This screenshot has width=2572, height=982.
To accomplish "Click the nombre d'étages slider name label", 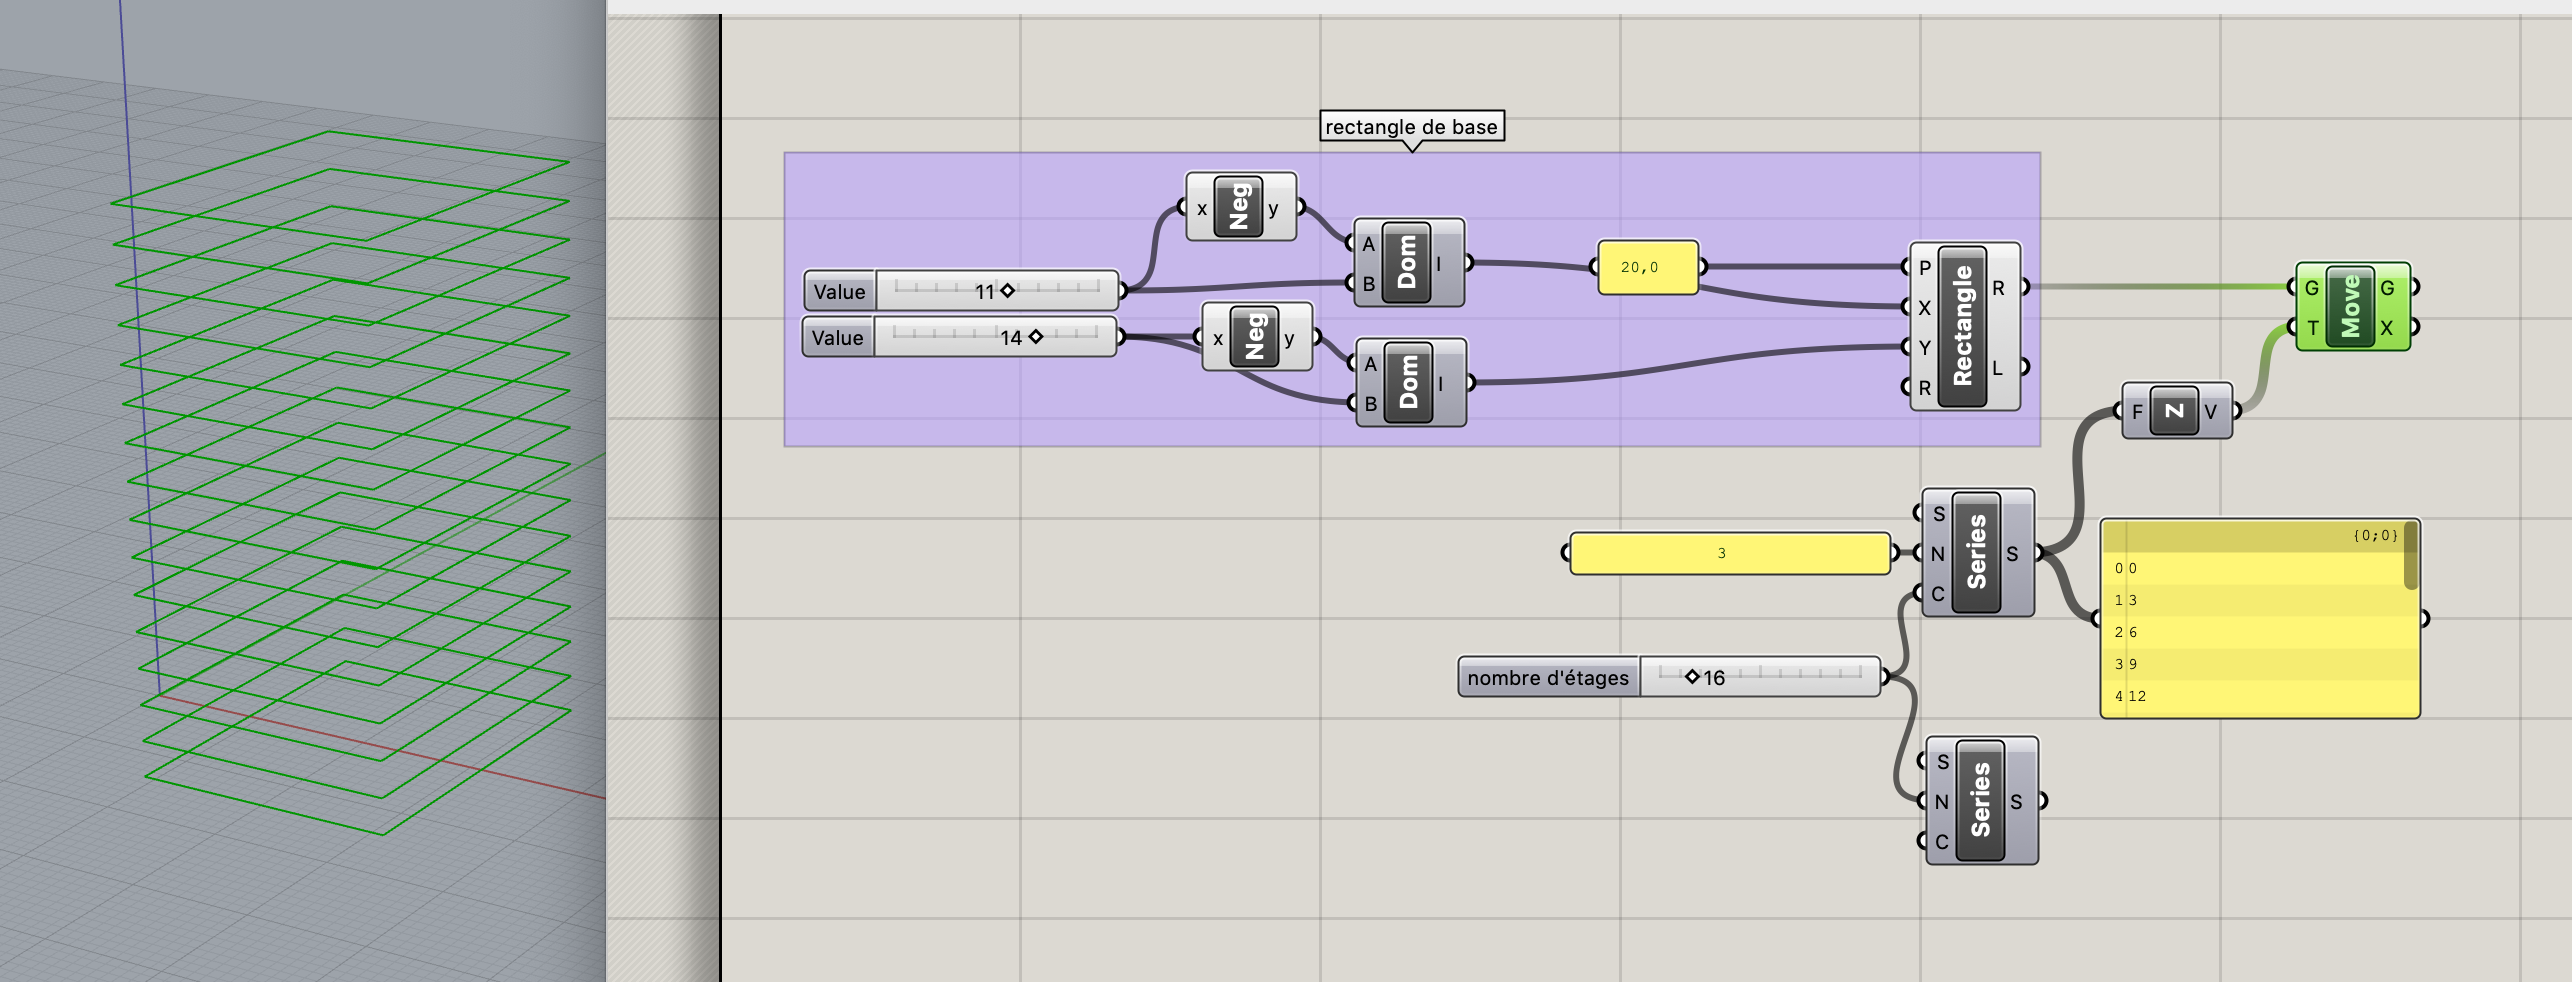I will [1547, 677].
